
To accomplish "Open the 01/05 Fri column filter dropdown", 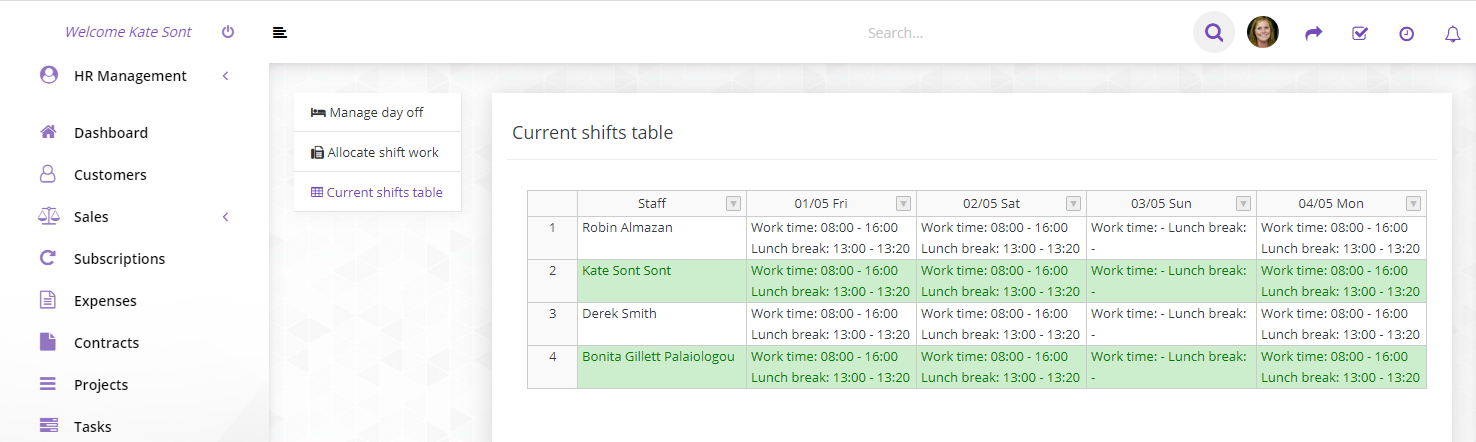I will pyautogui.click(x=903, y=204).
